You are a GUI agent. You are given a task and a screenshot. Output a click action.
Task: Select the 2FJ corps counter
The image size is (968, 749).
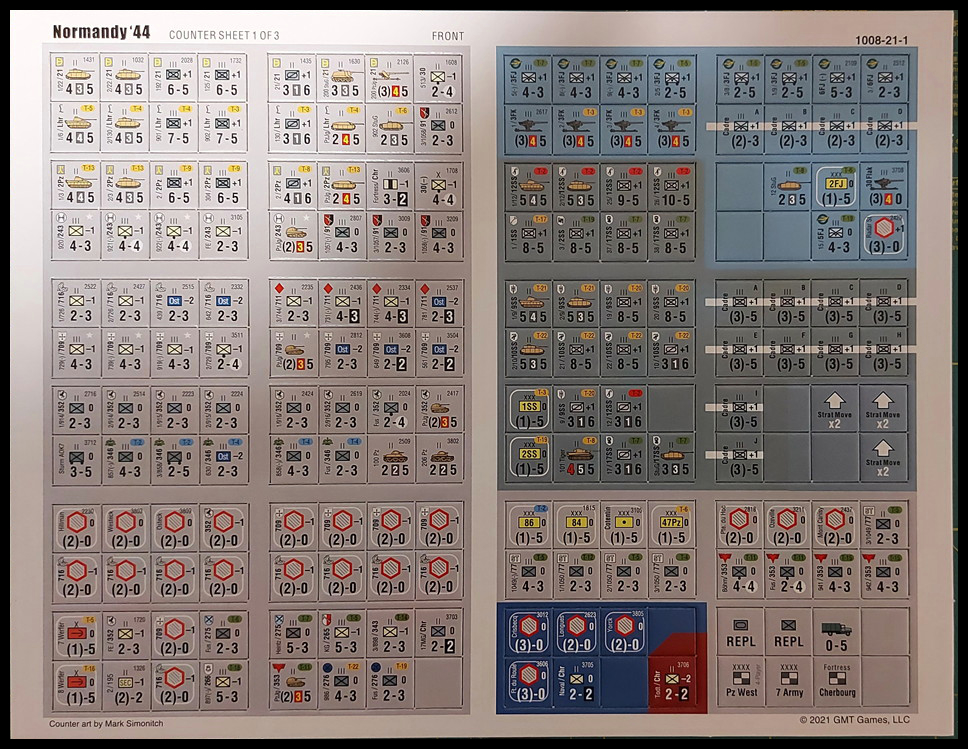(x=836, y=186)
